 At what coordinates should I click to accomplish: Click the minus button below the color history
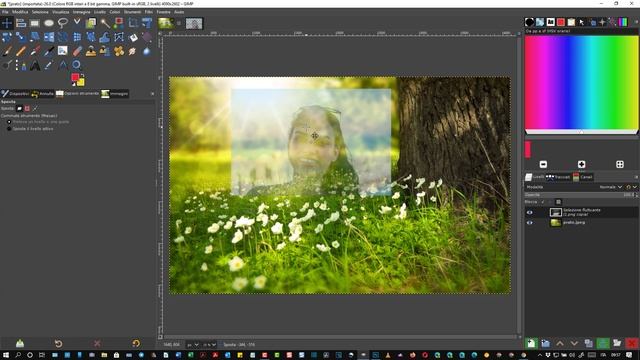(543, 164)
